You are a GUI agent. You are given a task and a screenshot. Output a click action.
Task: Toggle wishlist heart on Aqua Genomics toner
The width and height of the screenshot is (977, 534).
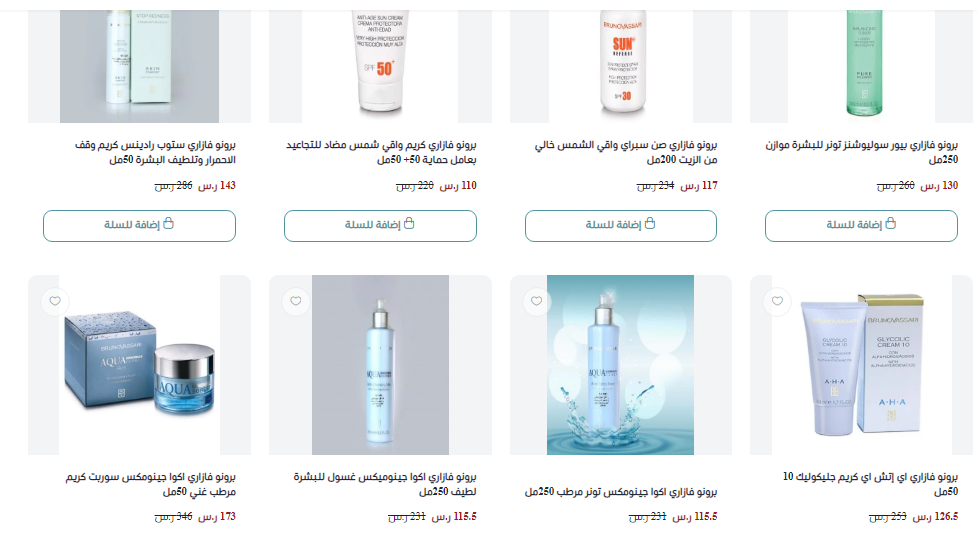536,301
